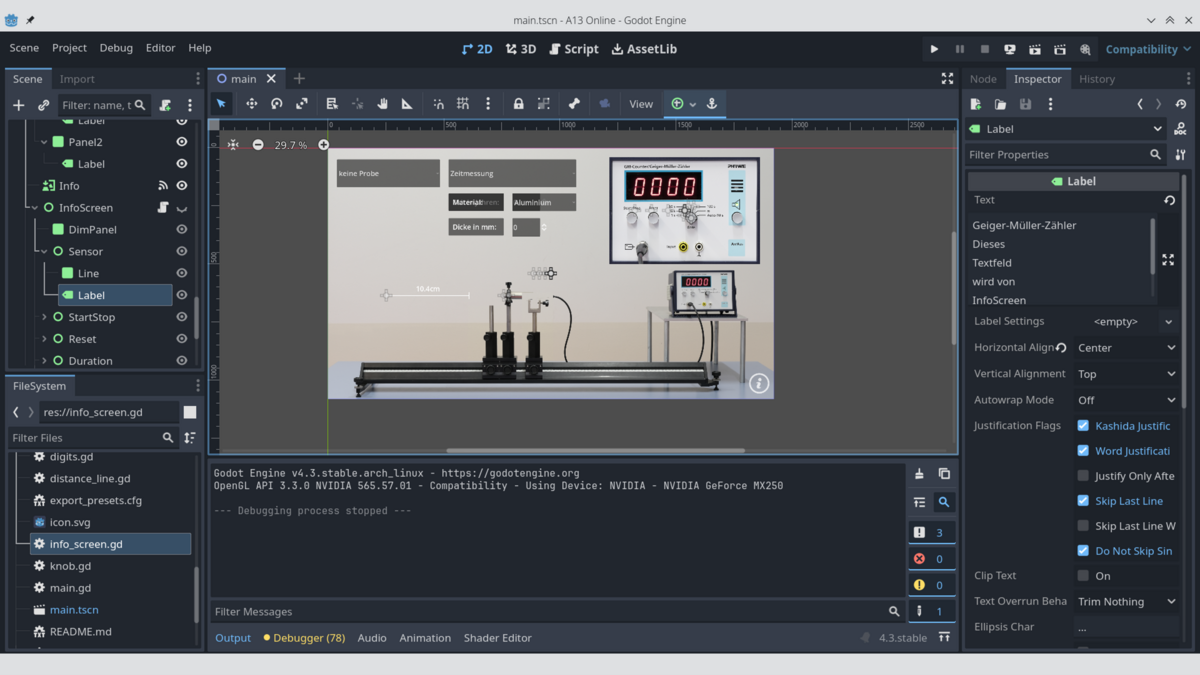Open the AssetLib workspace
The height and width of the screenshot is (675, 1200).
[x=644, y=49]
